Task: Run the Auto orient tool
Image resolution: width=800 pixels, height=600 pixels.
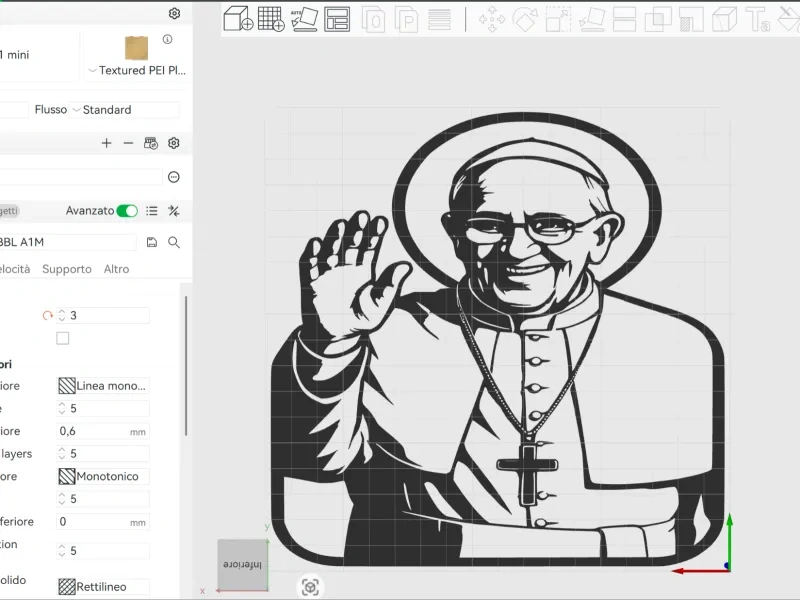Action: coord(304,19)
